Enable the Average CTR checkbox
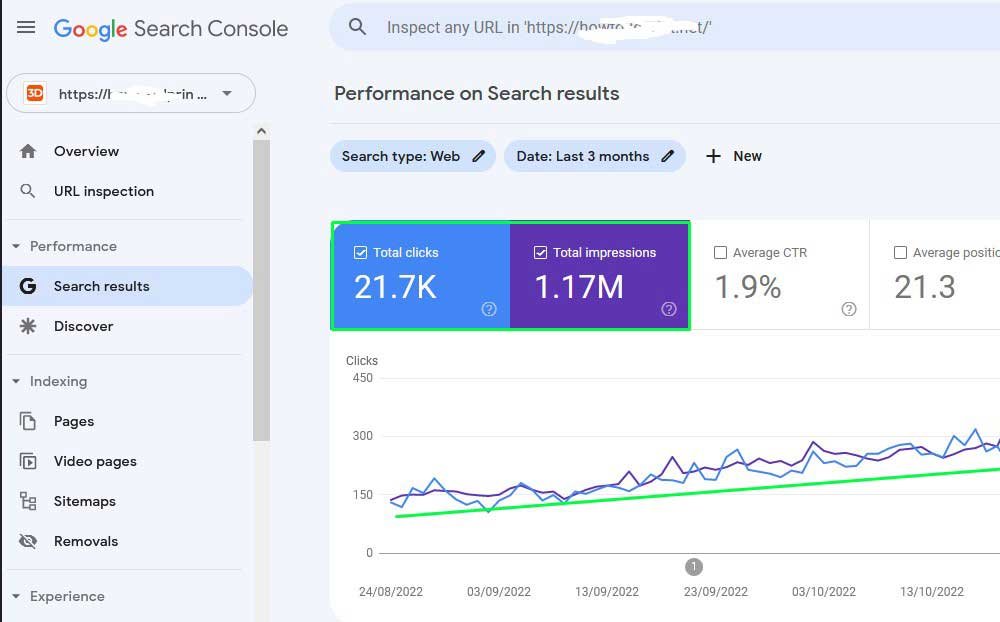 (x=720, y=253)
